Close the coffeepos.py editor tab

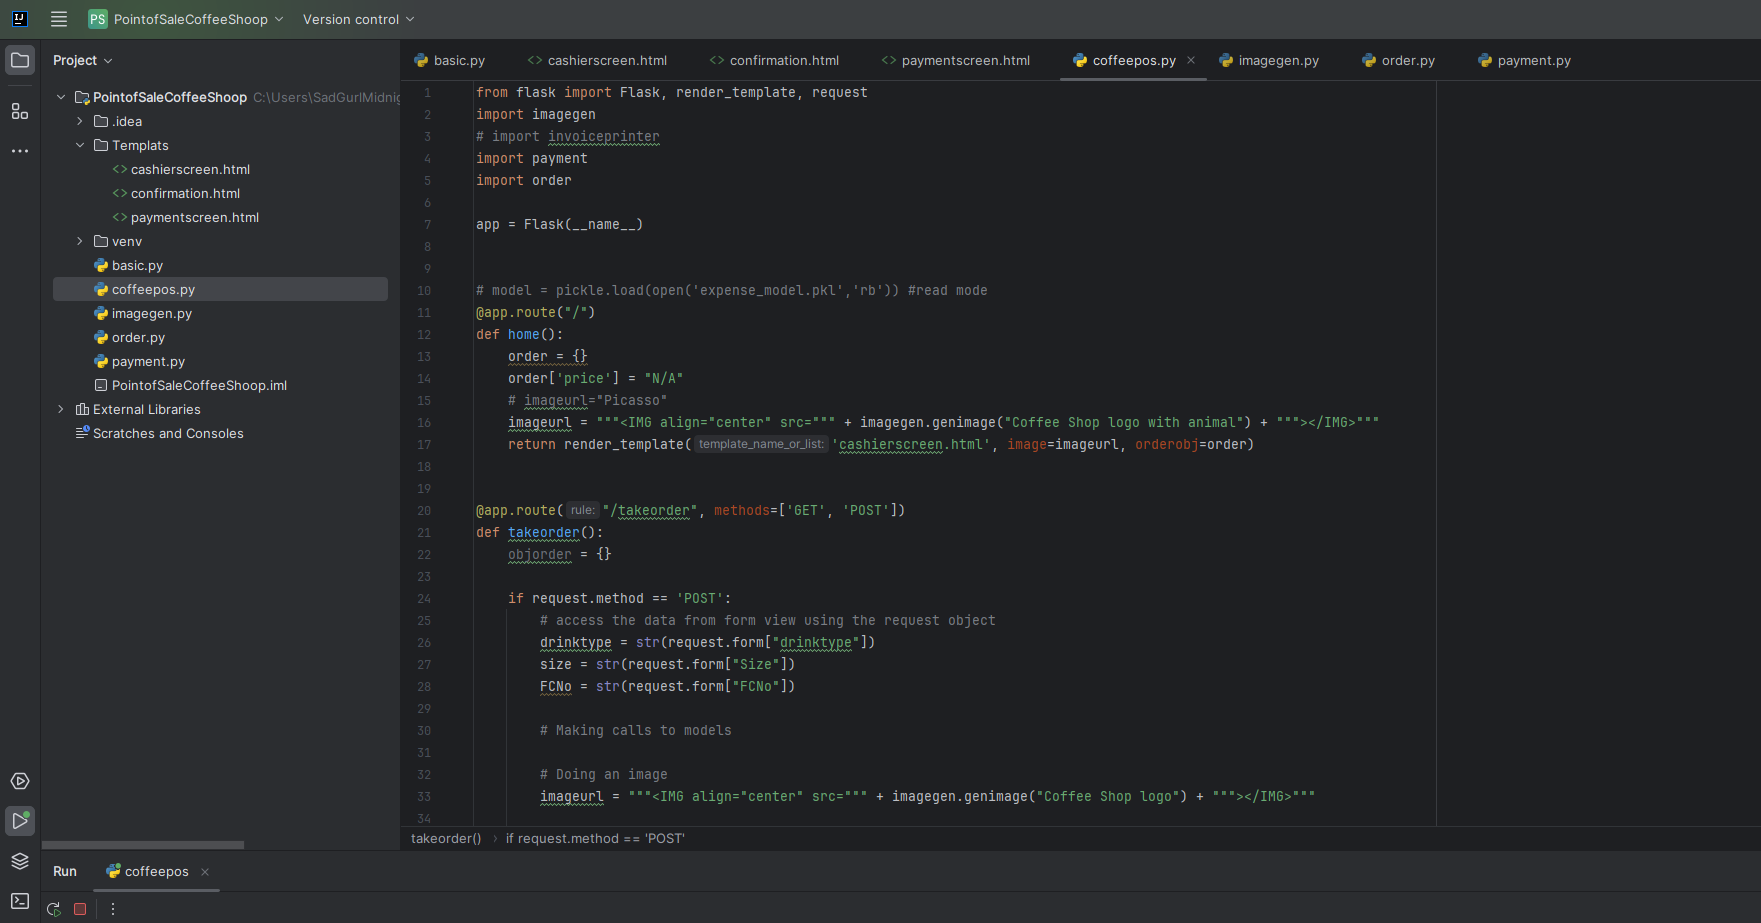(1191, 60)
